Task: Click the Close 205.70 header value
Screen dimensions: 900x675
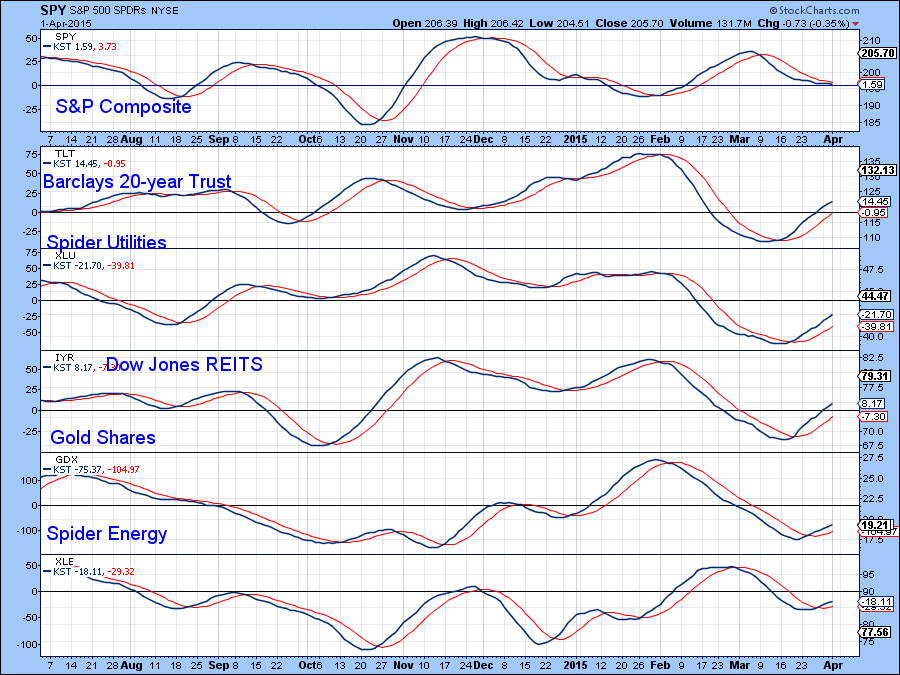Action: coord(629,24)
